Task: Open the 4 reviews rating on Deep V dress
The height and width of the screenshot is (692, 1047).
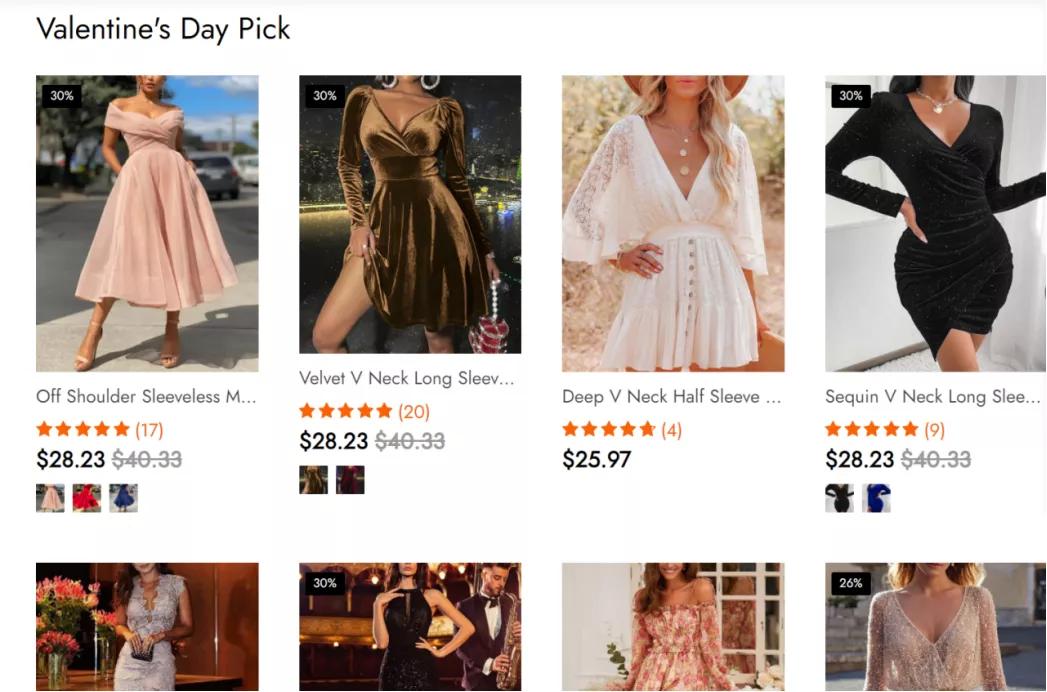Action: point(621,430)
